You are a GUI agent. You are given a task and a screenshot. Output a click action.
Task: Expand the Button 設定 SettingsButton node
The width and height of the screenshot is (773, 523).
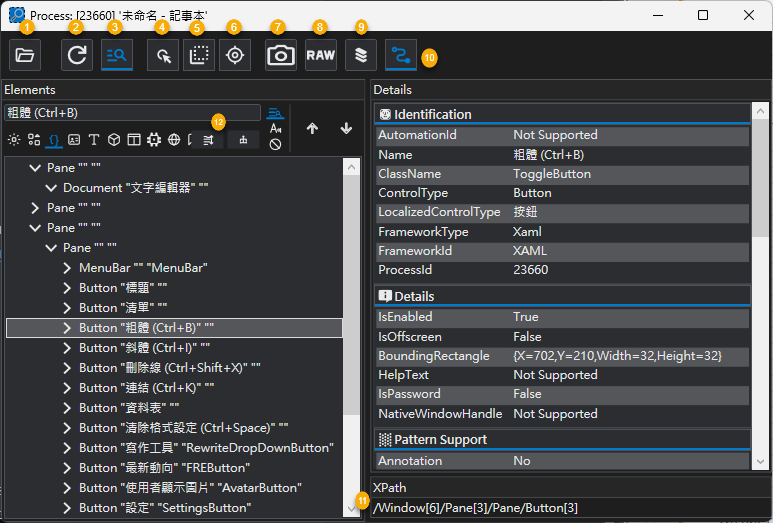(x=68, y=508)
